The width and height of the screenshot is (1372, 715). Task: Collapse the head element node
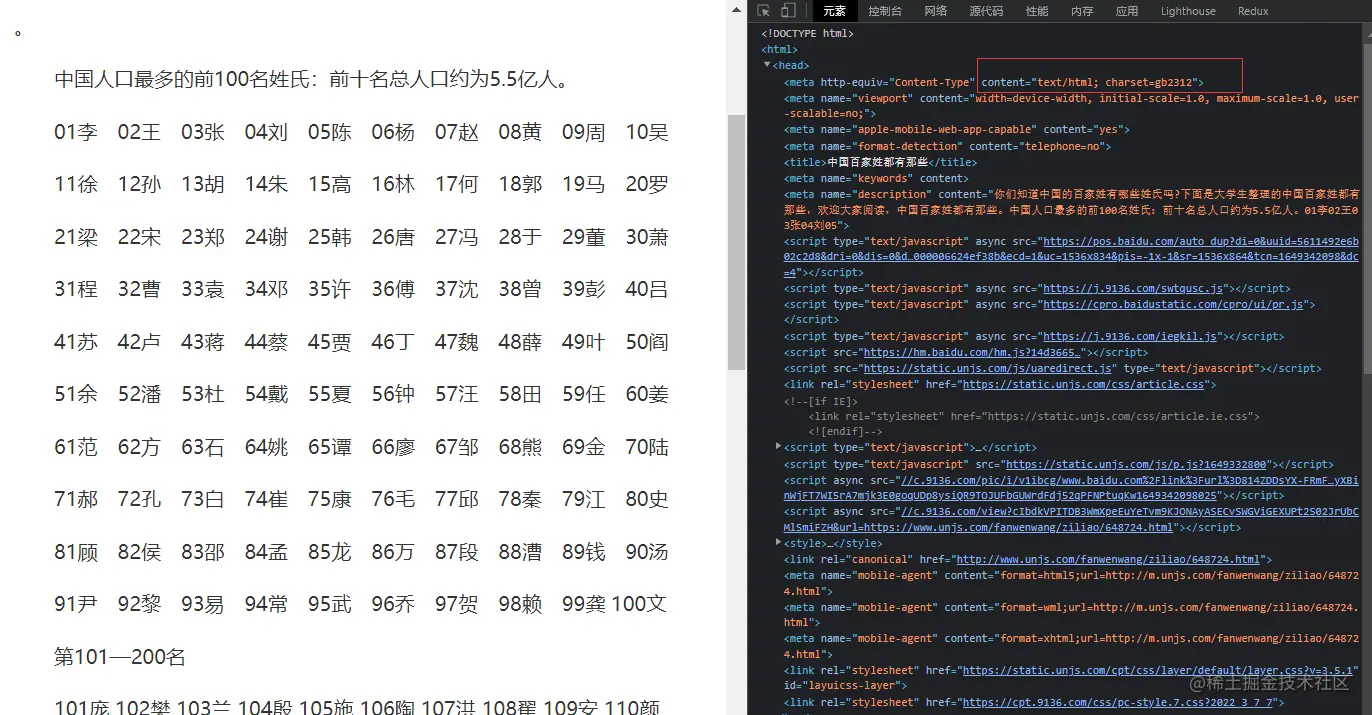767,65
